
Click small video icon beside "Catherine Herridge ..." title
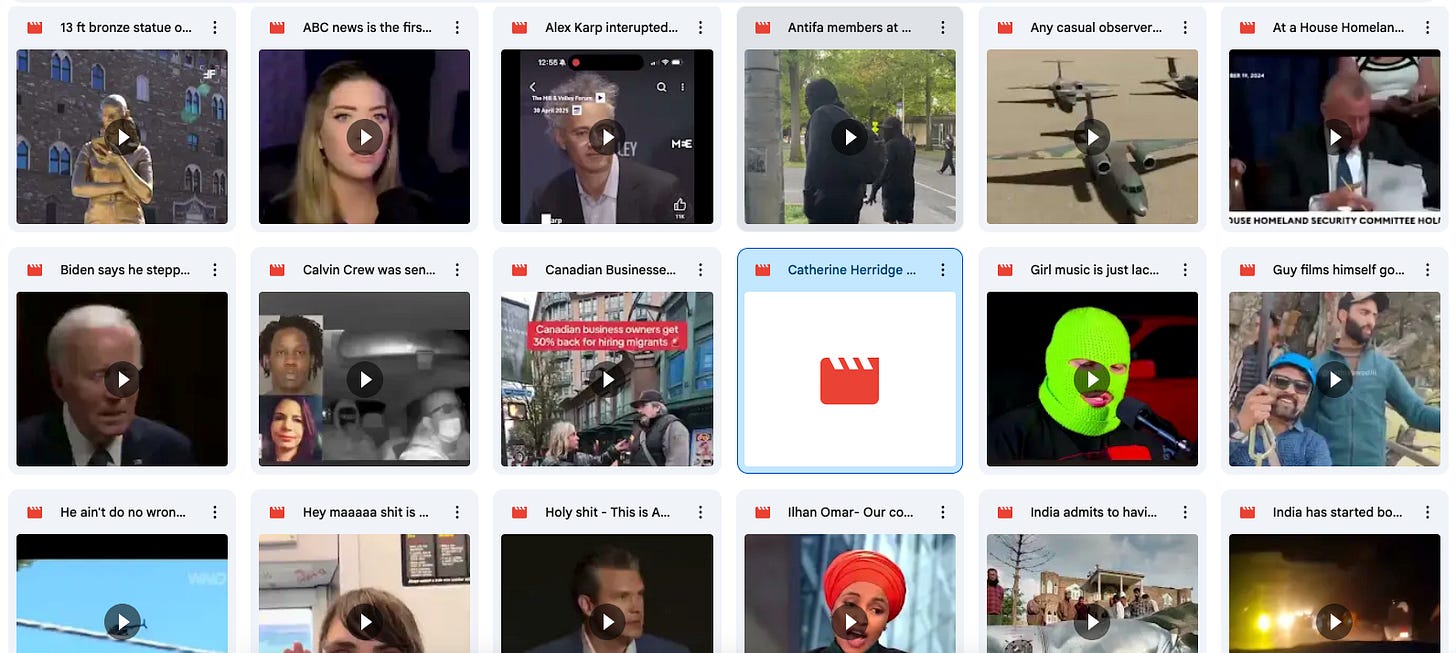click(762, 270)
